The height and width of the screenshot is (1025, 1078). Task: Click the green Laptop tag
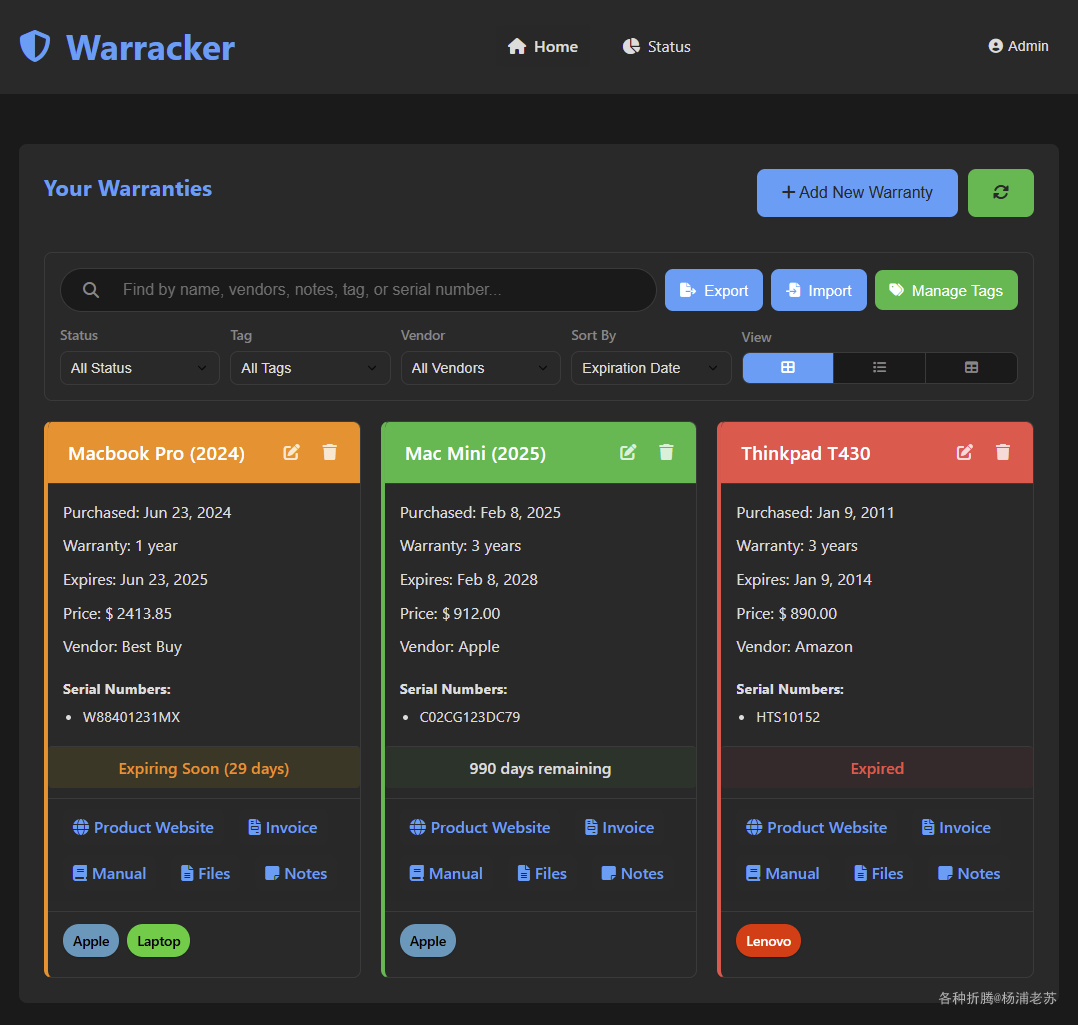tap(158, 941)
